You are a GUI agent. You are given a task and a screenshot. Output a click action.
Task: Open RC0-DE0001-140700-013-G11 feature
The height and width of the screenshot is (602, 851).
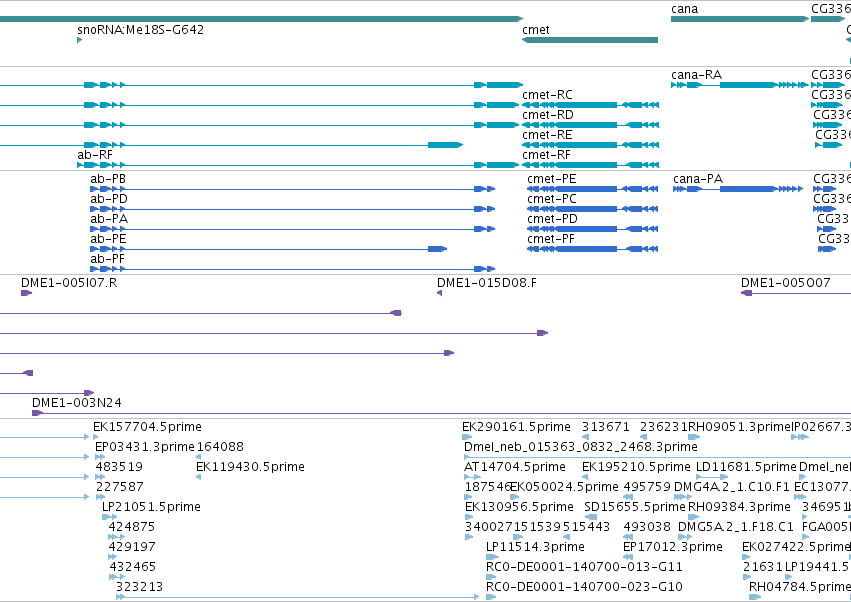pos(584,567)
